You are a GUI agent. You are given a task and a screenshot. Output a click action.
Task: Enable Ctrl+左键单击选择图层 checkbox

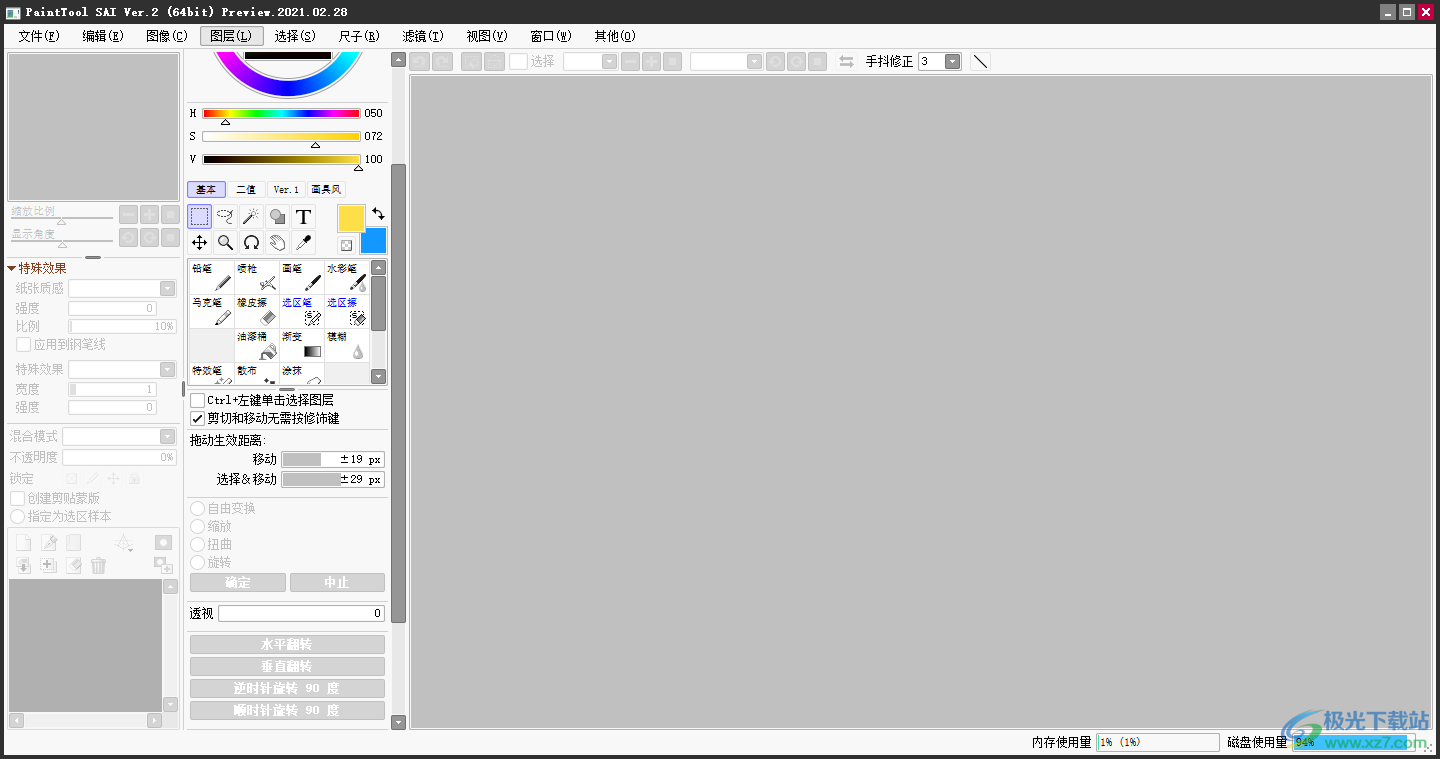198,400
